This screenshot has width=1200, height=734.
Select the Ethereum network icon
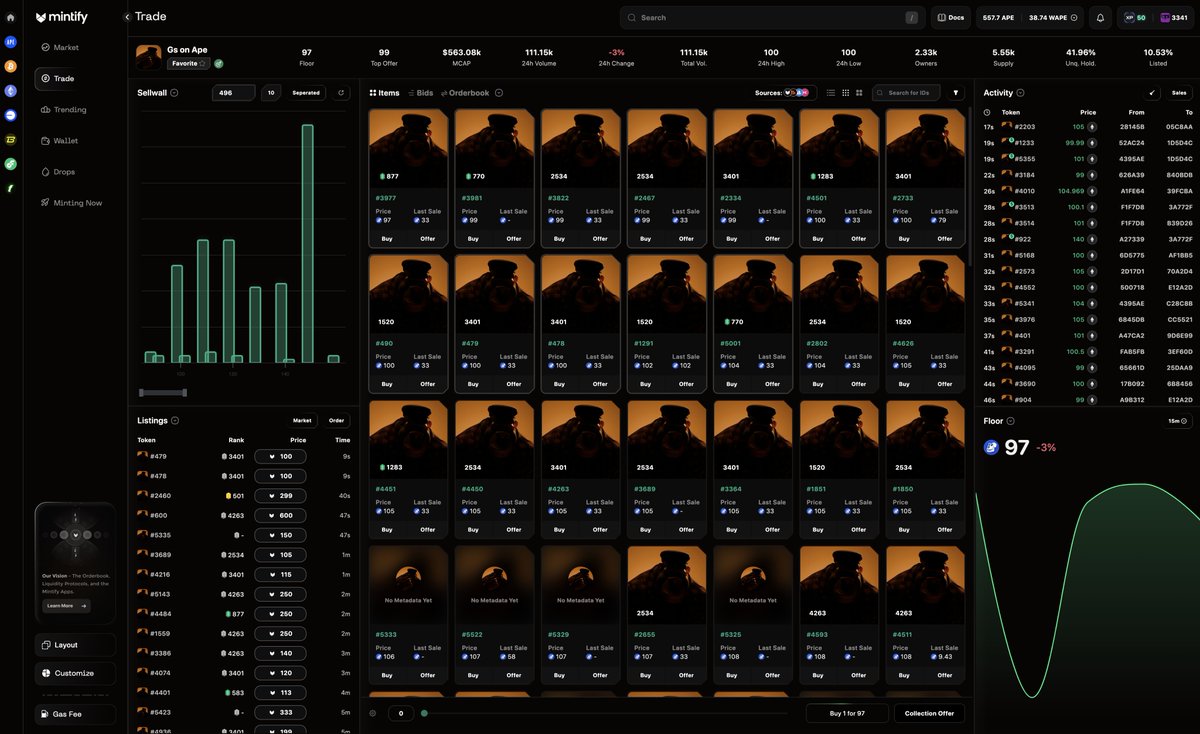pyautogui.click(x=10, y=90)
